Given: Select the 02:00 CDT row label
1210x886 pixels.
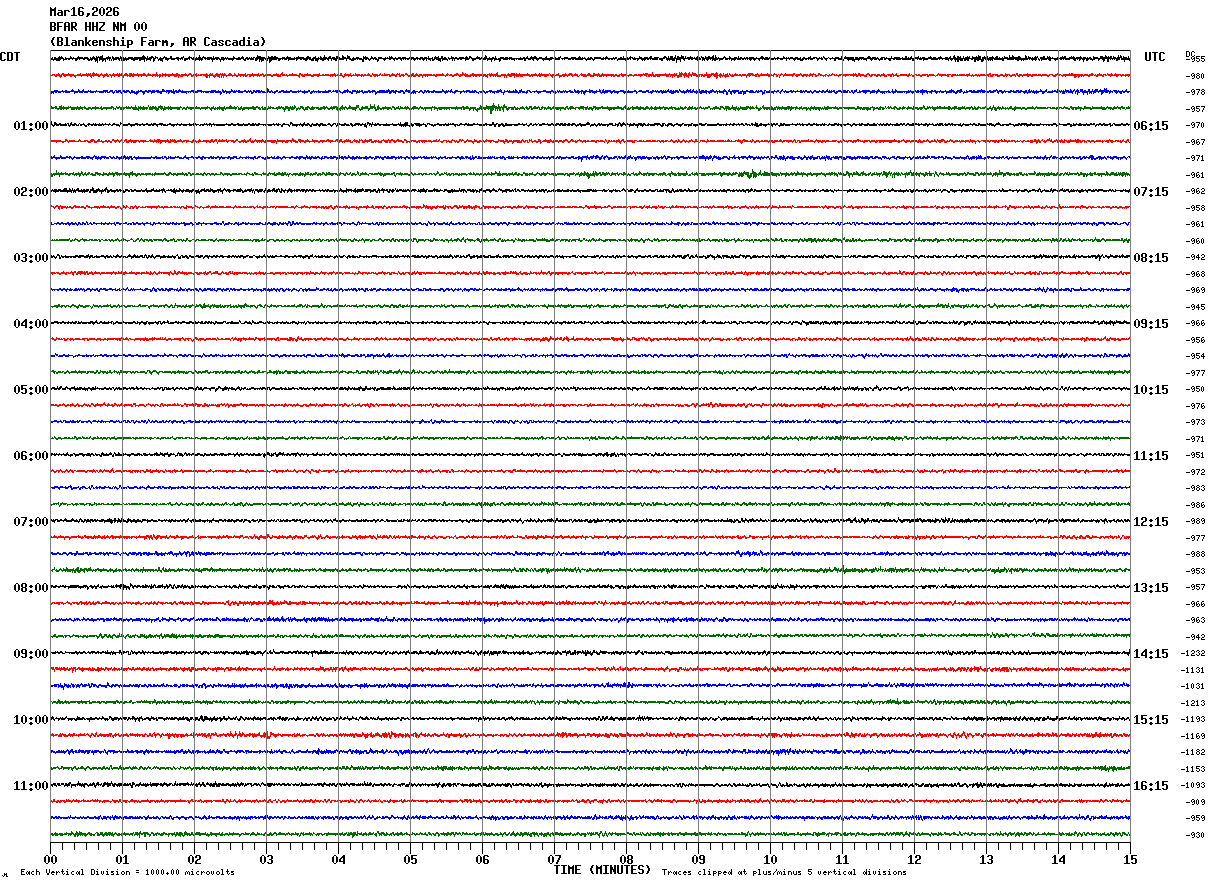Looking at the screenshot, I should tap(31, 192).
